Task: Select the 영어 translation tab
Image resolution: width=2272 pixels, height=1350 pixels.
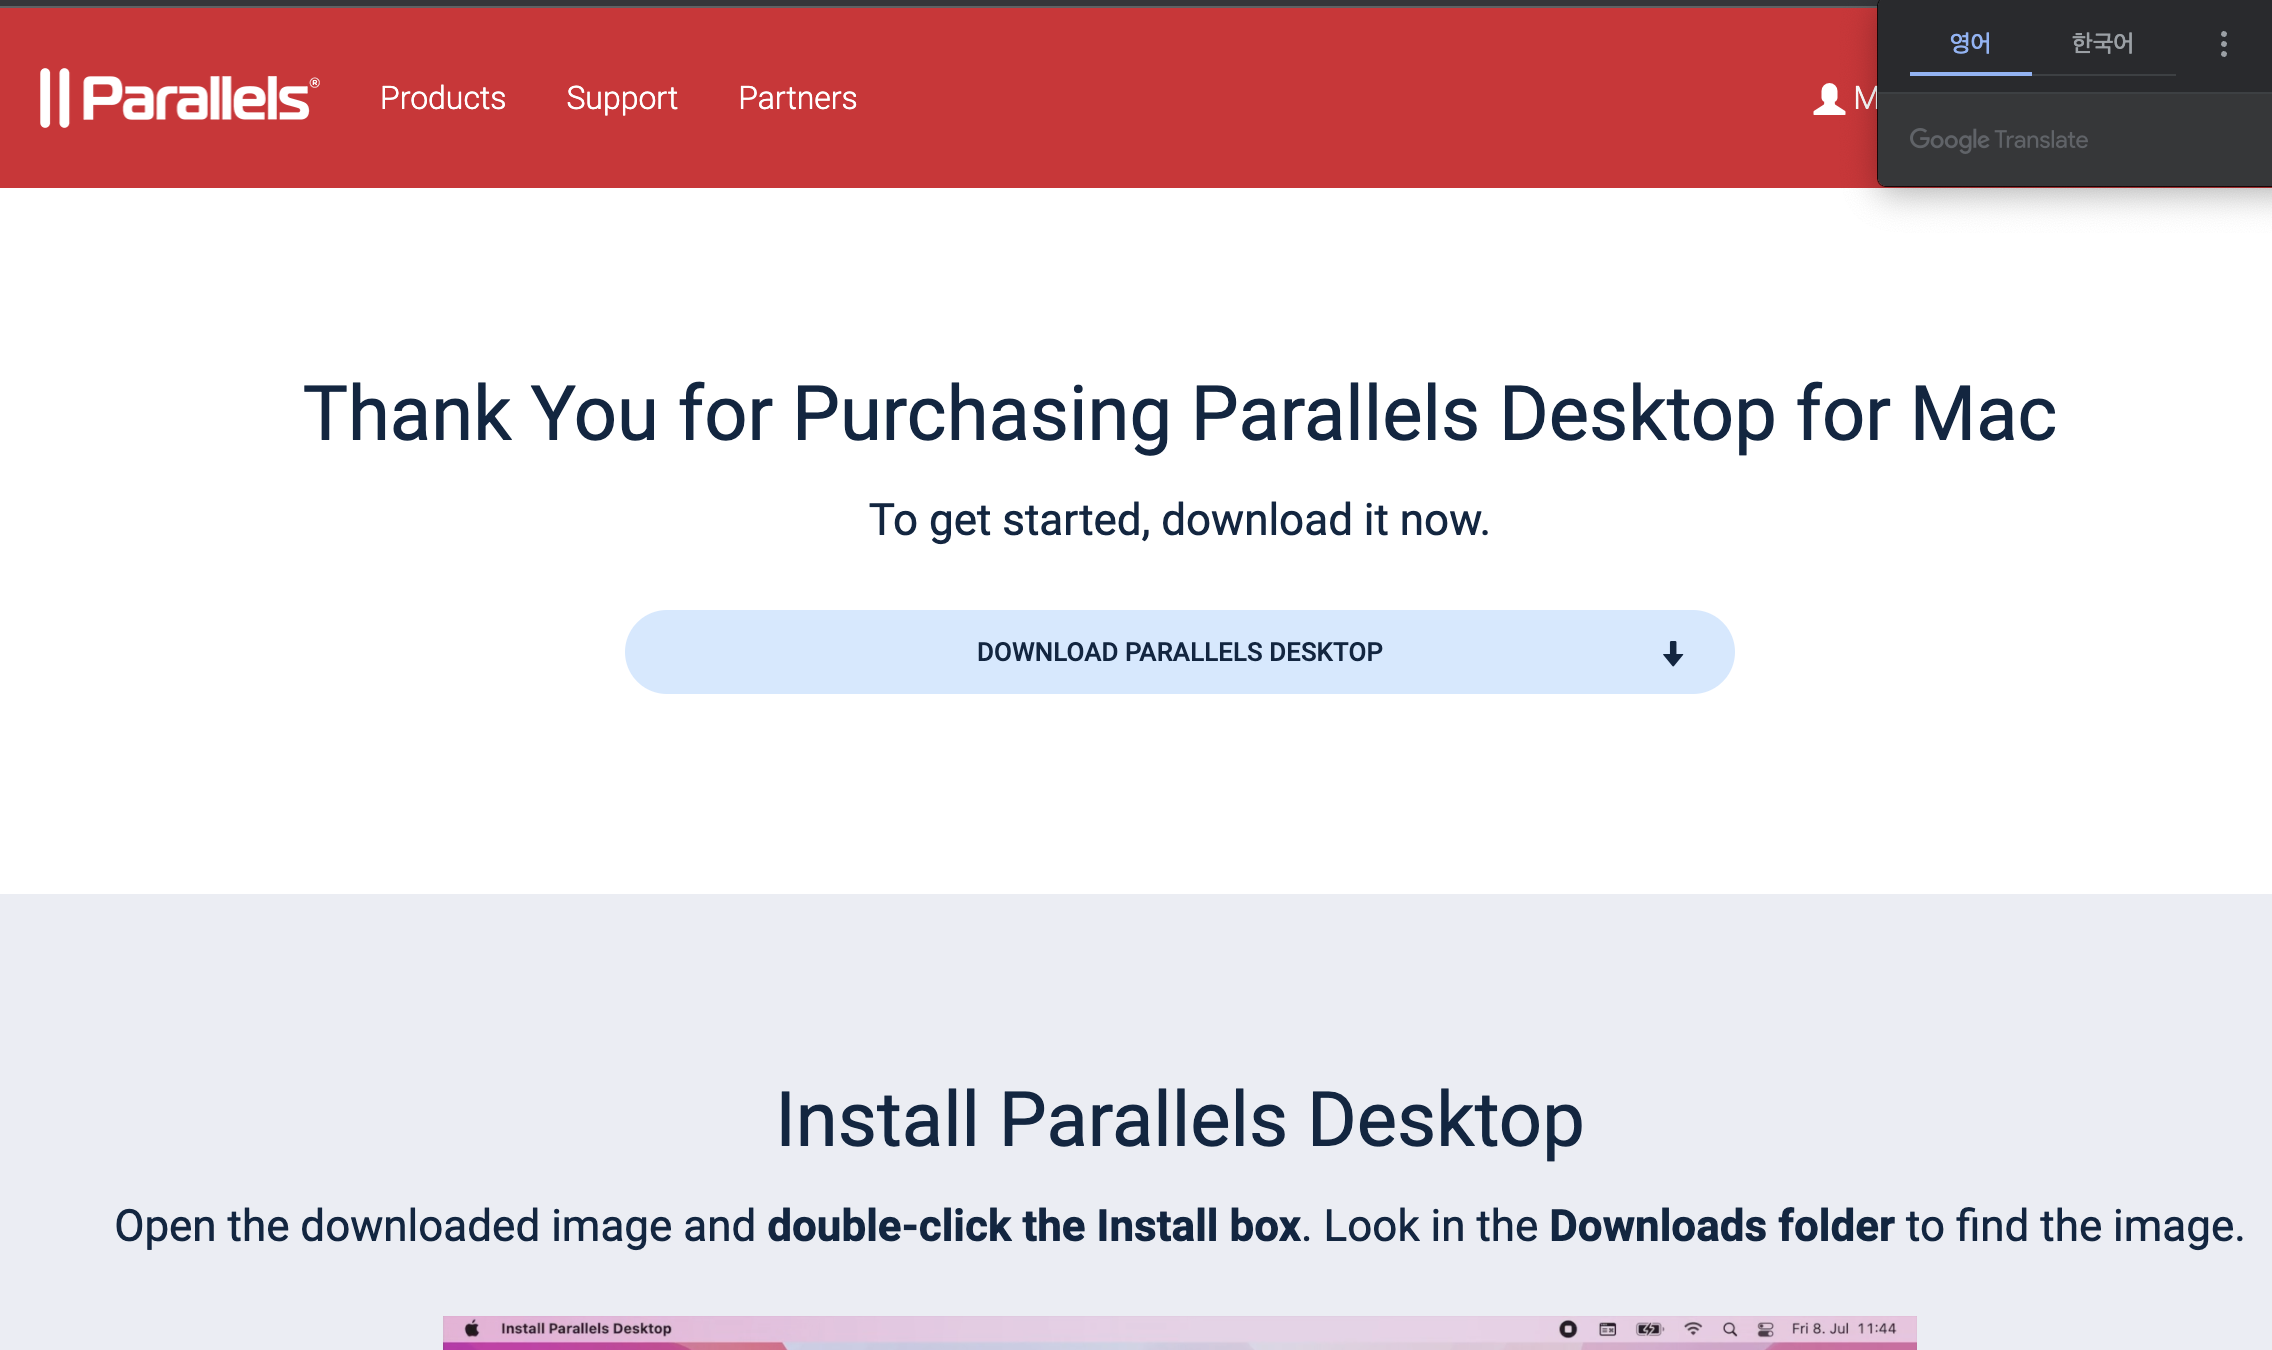Action: click(x=1970, y=44)
